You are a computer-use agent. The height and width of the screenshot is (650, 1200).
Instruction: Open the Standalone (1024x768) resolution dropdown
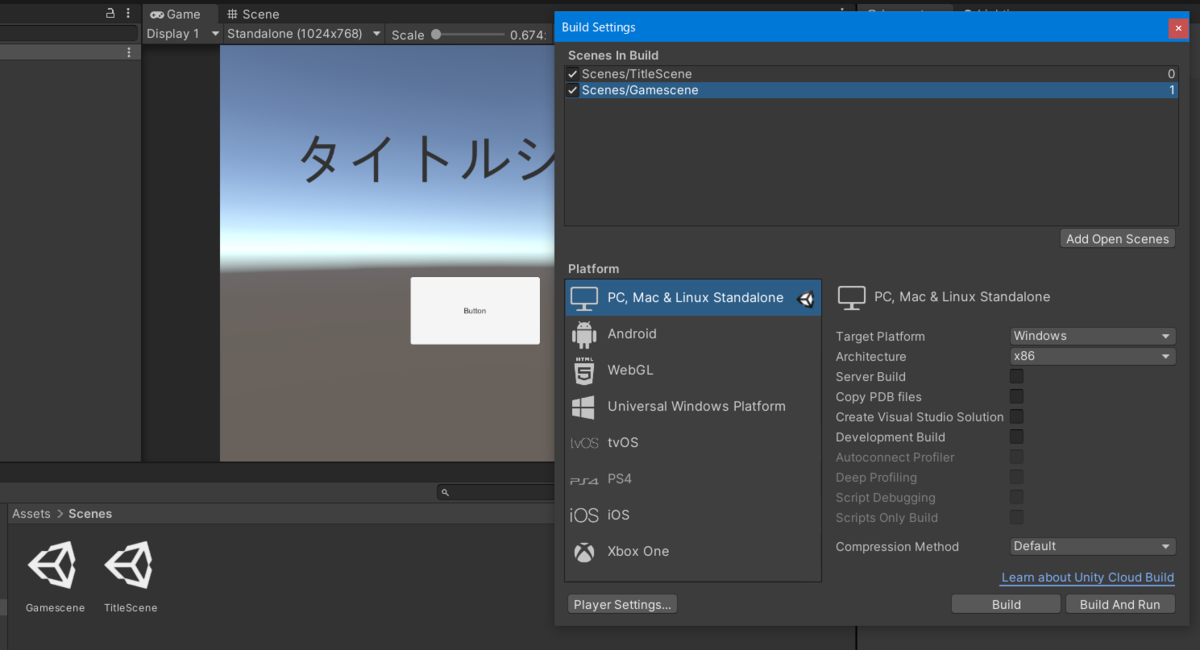[304, 34]
